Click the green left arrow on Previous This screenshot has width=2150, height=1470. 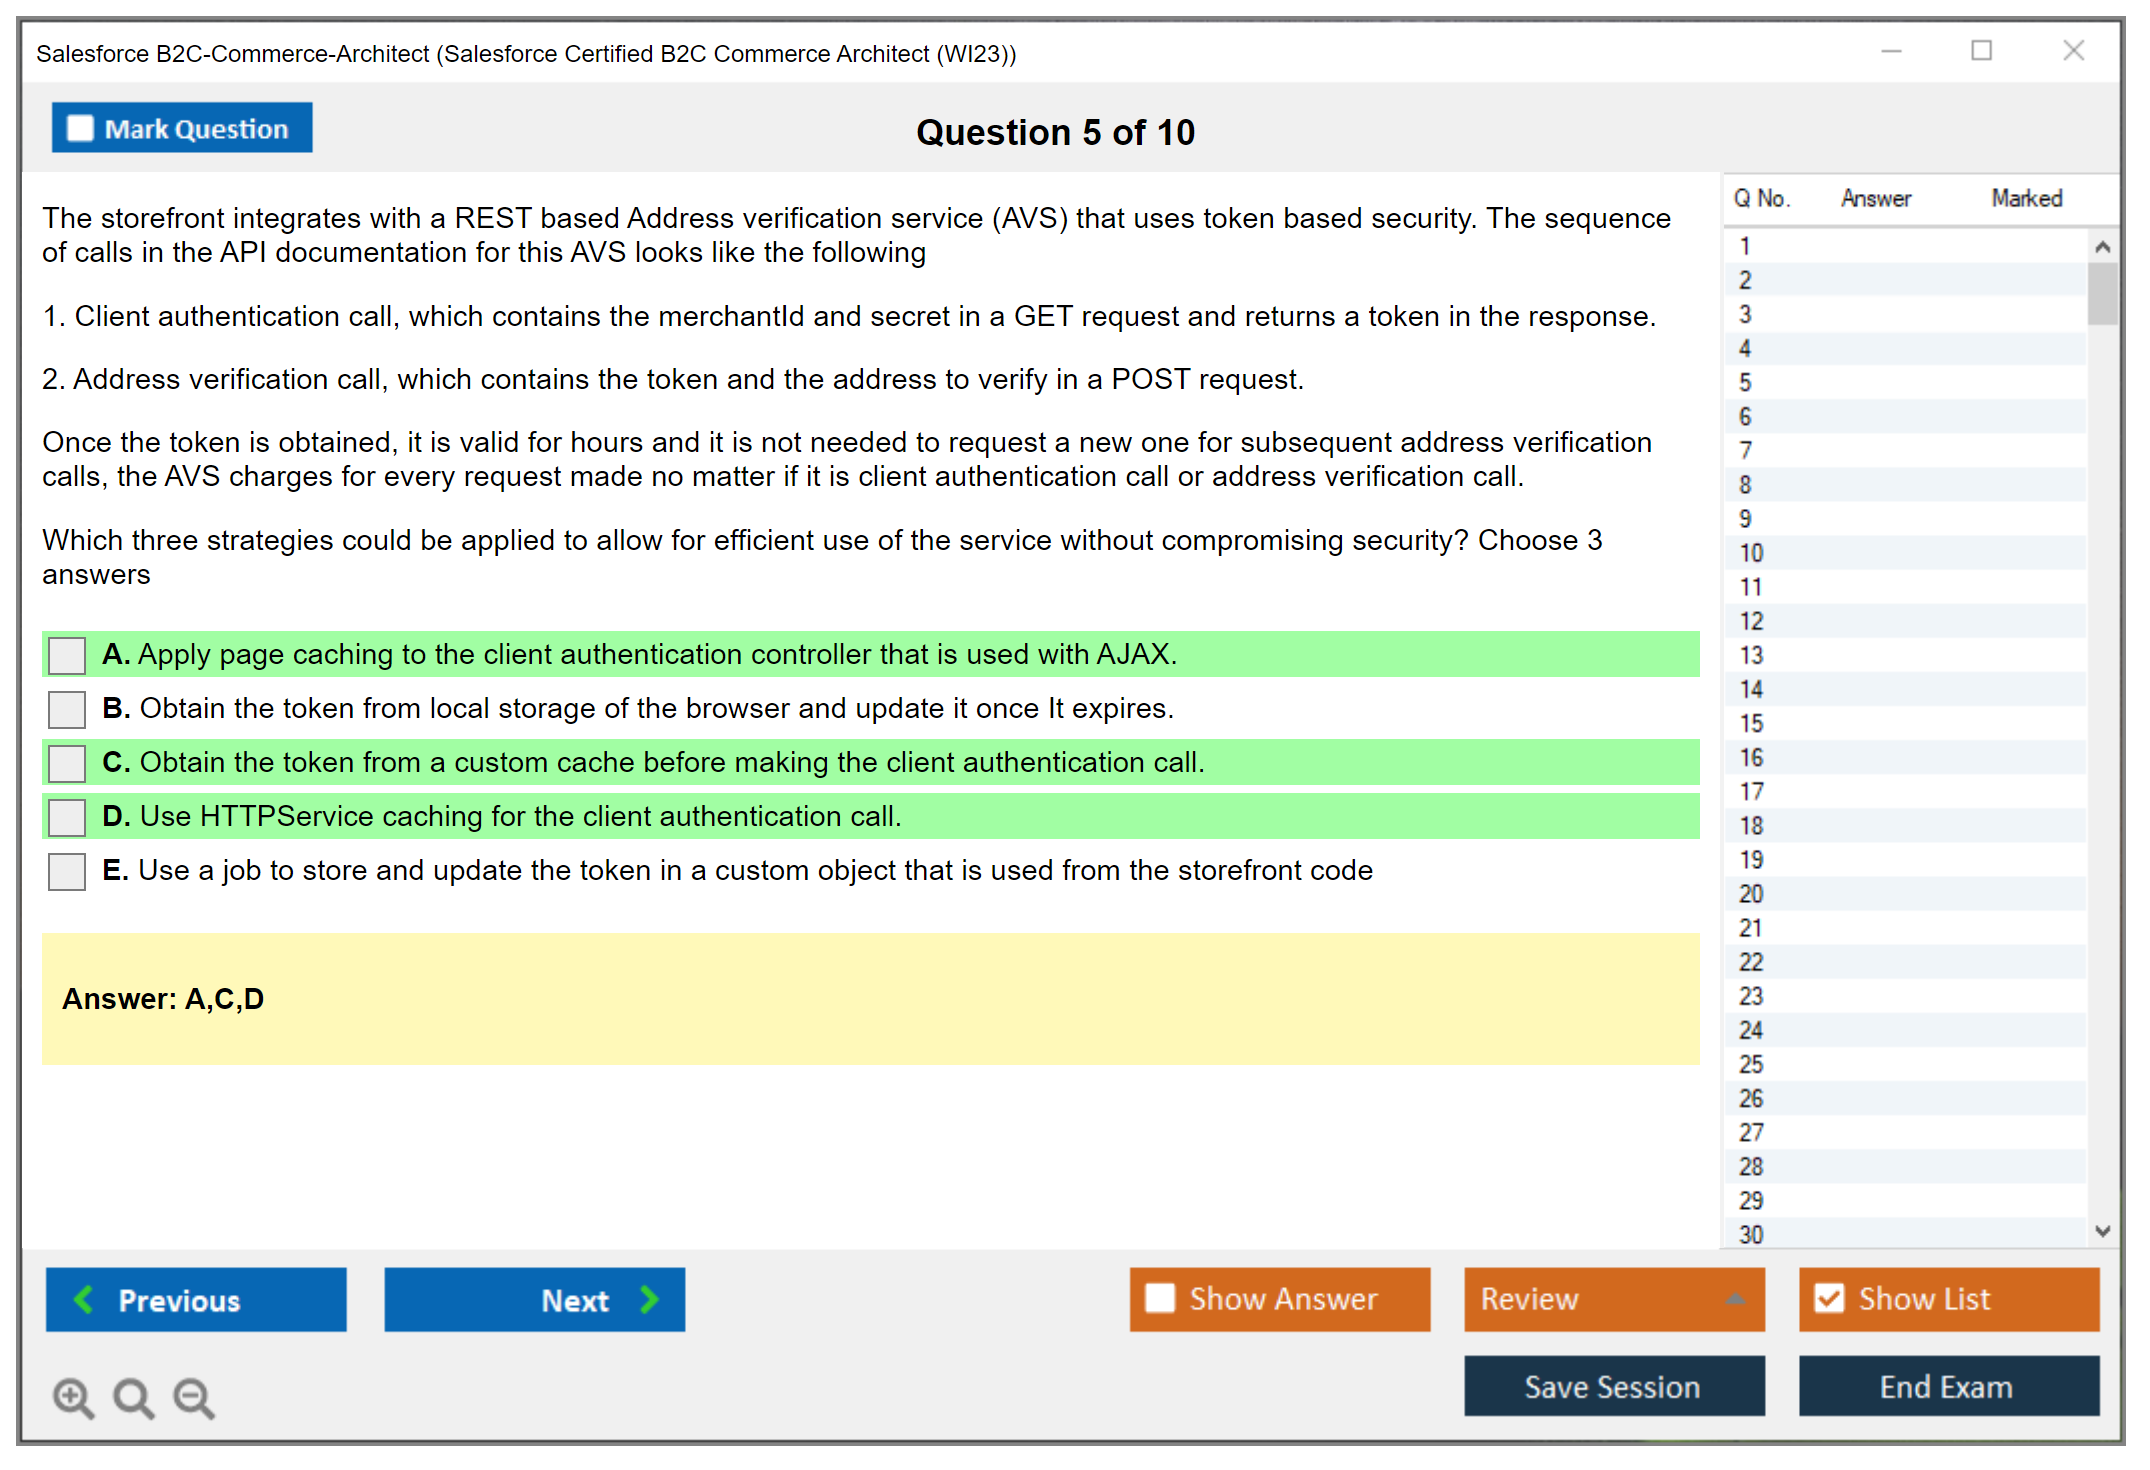coord(85,1299)
